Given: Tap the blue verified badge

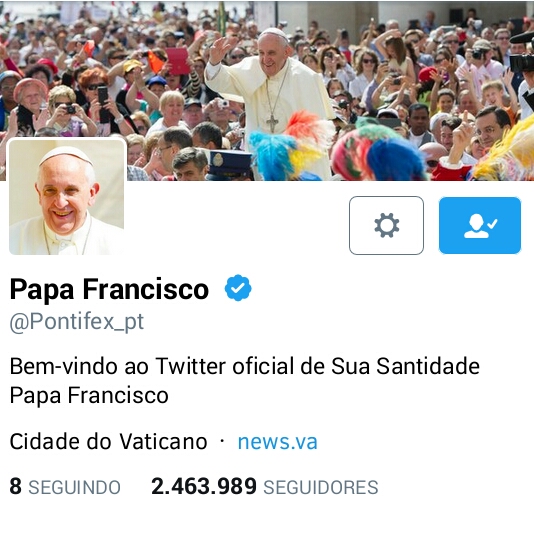Looking at the screenshot, I should [238, 288].
